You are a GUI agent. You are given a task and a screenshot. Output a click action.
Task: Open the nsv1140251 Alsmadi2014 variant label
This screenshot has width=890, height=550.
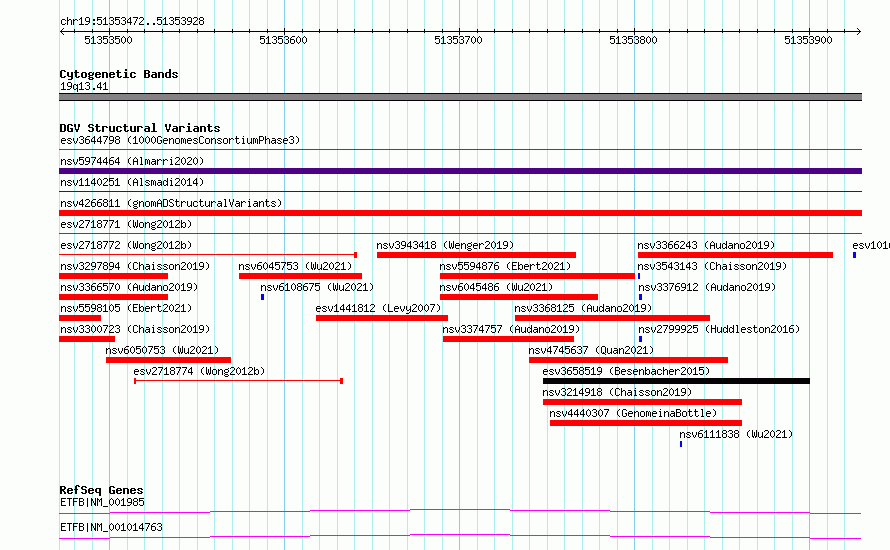point(132,182)
